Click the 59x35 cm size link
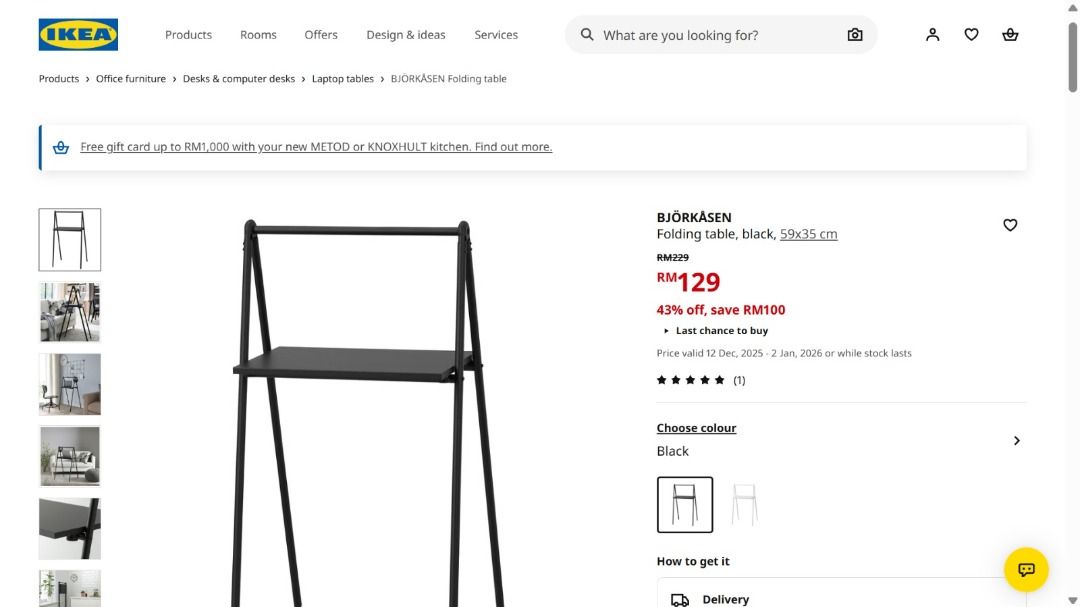This screenshot has height=607, width=1080. [808, 234]
